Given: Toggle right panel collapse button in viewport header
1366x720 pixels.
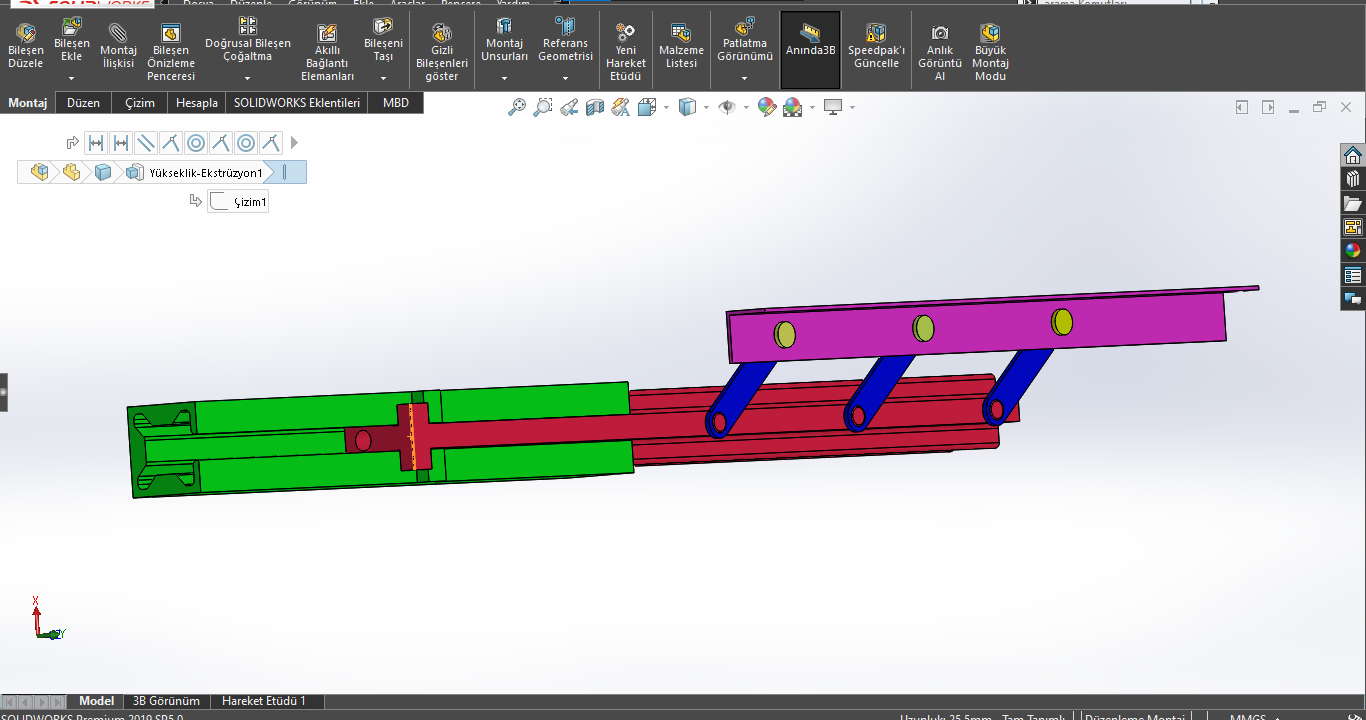Looking at the screenshot, I should pos(1268,107).
